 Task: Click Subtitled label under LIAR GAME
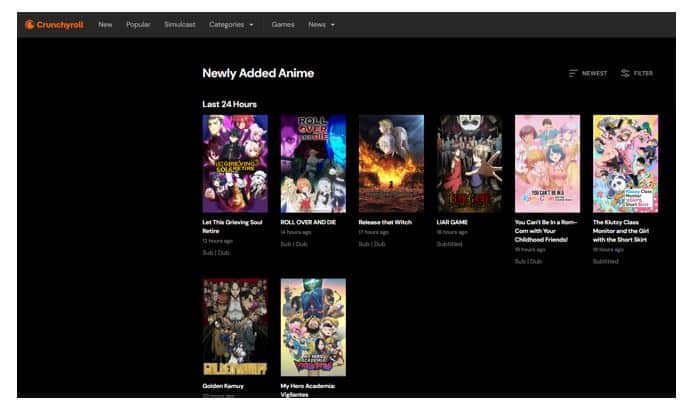(x=449, y=244)
